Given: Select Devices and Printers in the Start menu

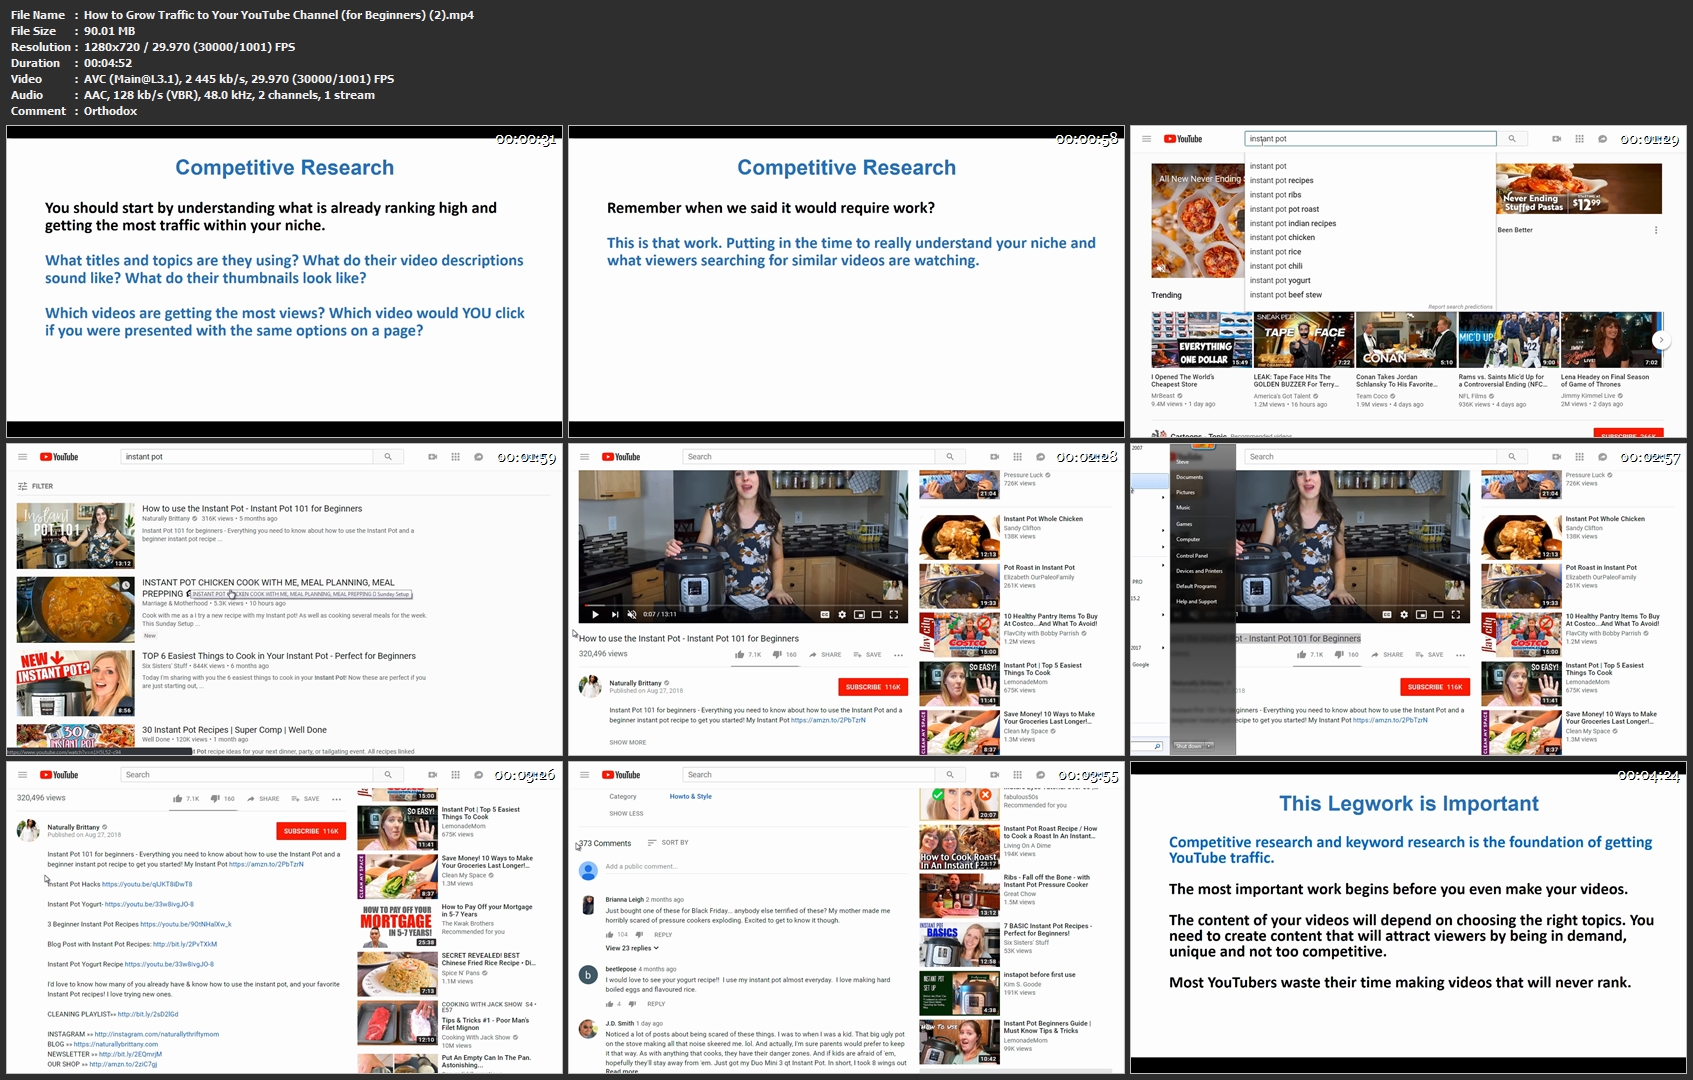Looking at the screenshot, I should click(x=1199, y=571).
